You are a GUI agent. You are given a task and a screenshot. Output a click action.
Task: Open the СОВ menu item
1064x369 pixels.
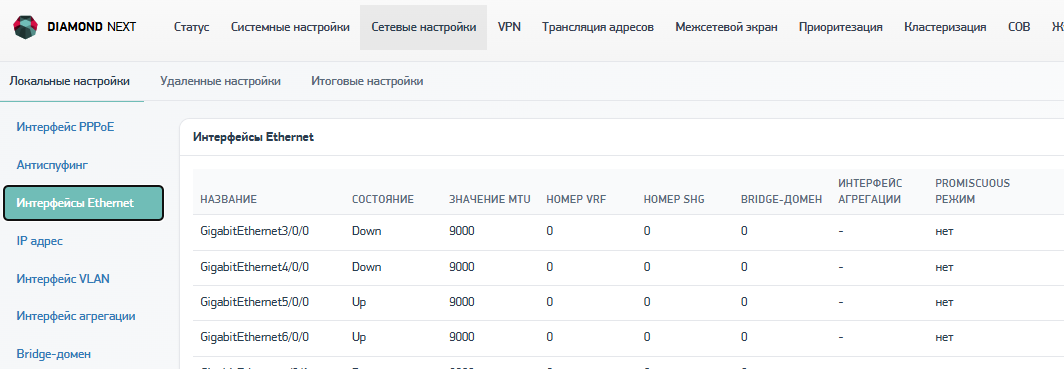coord(1019,27)
